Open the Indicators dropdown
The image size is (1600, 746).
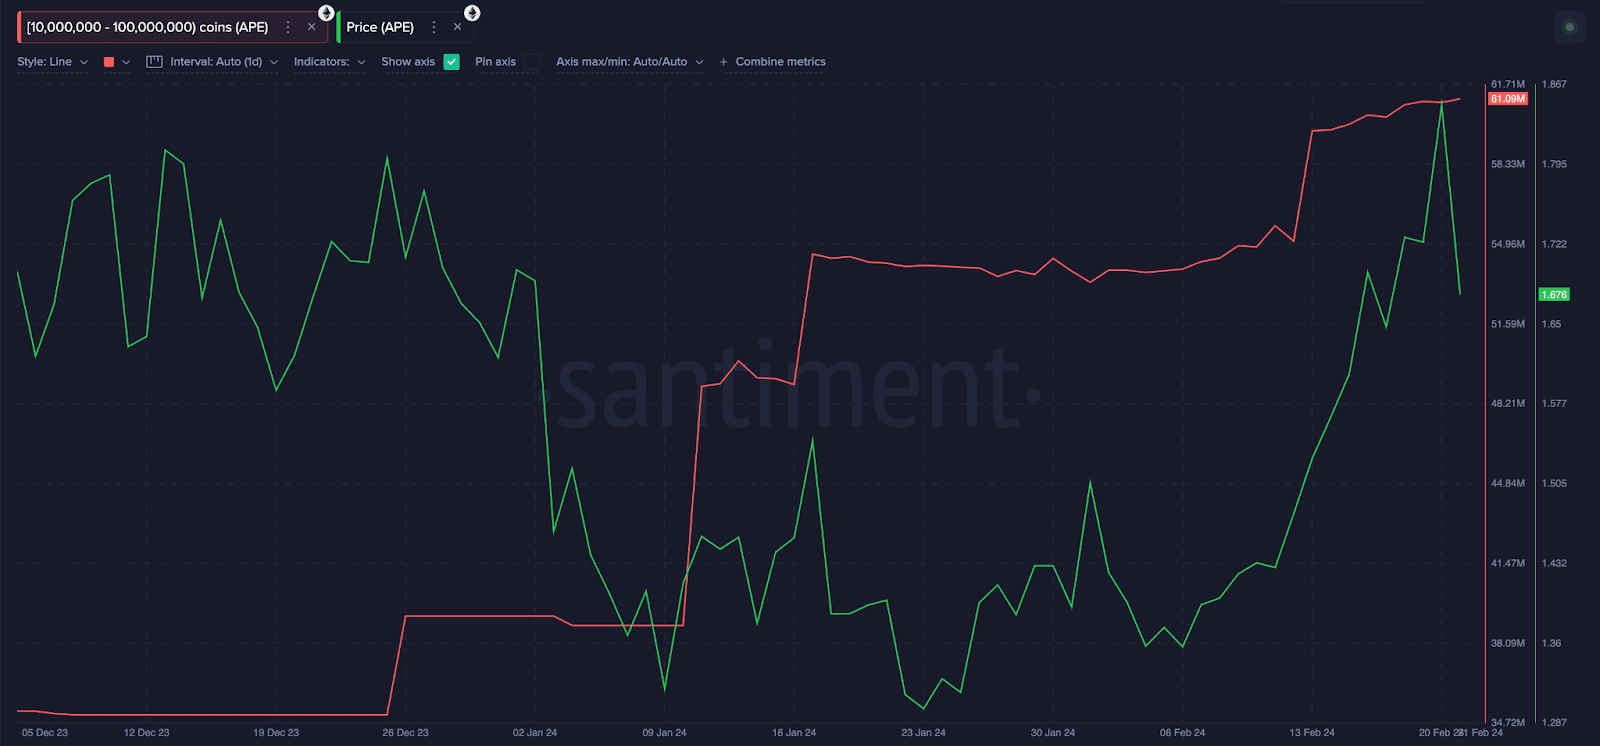pos(329,62)
